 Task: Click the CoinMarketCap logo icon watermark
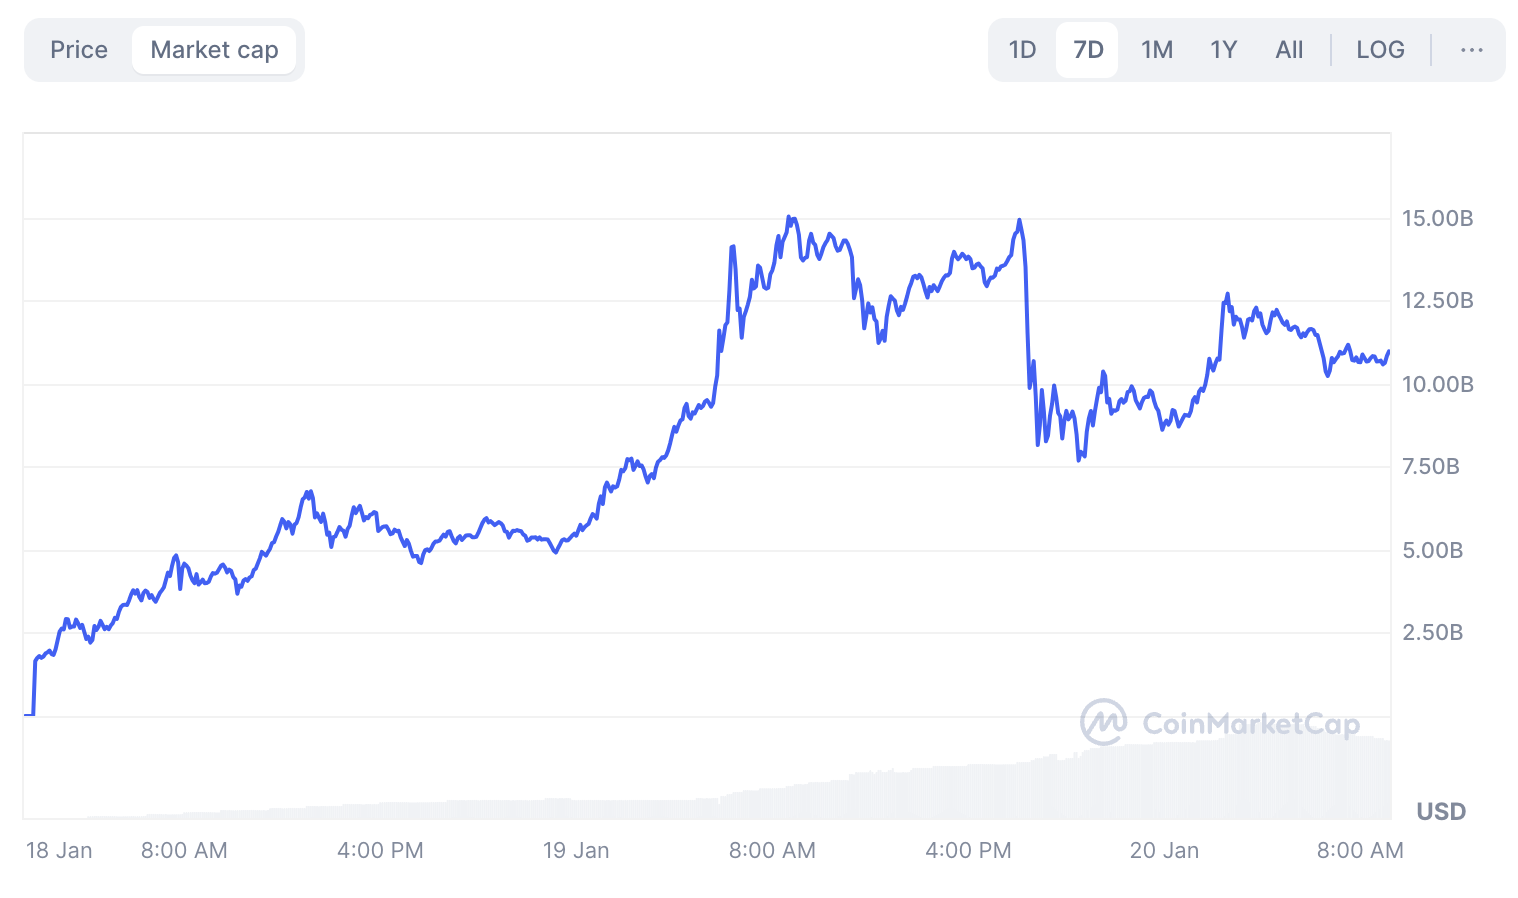tap(1103, 722)
